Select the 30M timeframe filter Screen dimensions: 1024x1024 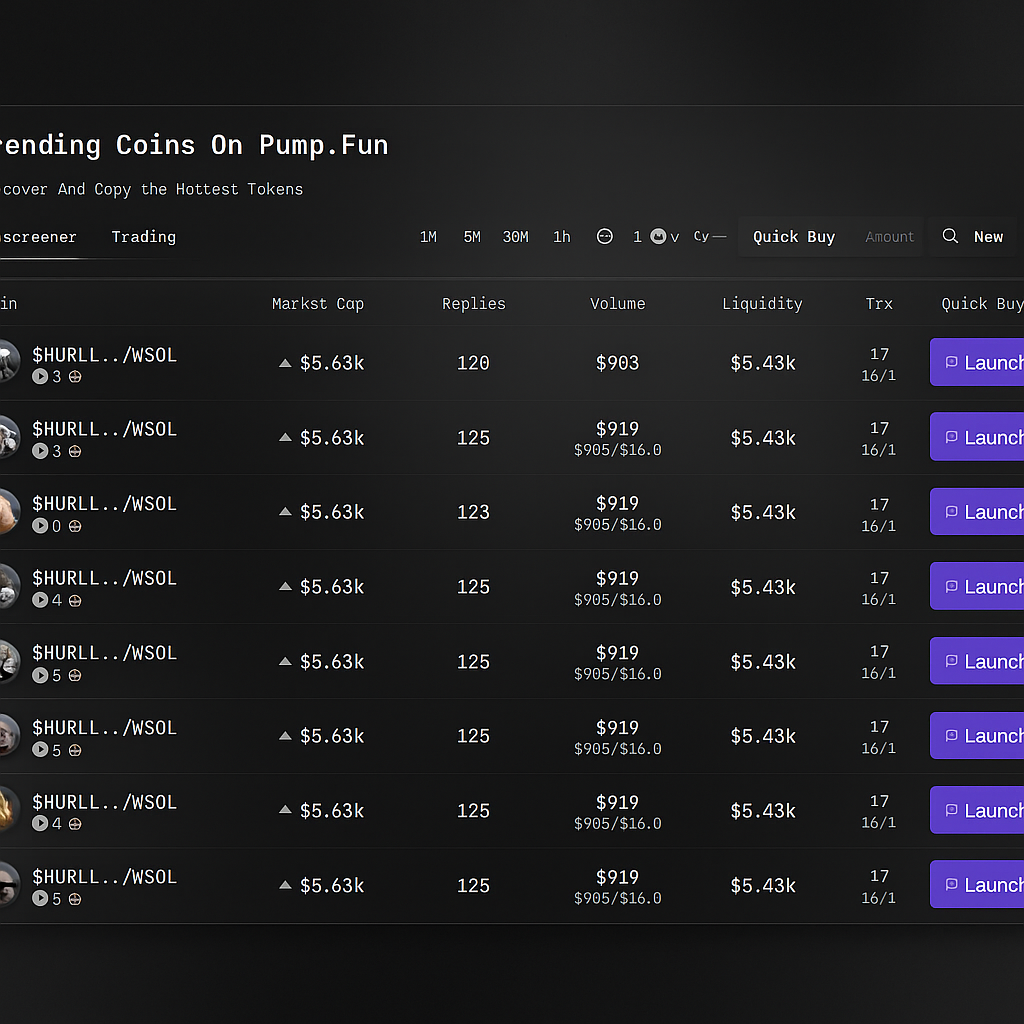515,237
